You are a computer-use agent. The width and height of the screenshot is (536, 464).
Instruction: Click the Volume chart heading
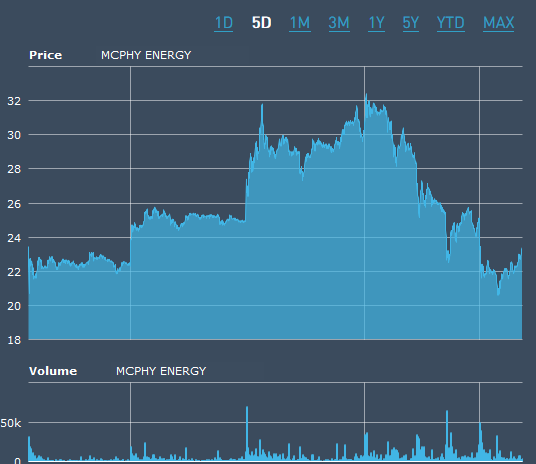[53, 371]
